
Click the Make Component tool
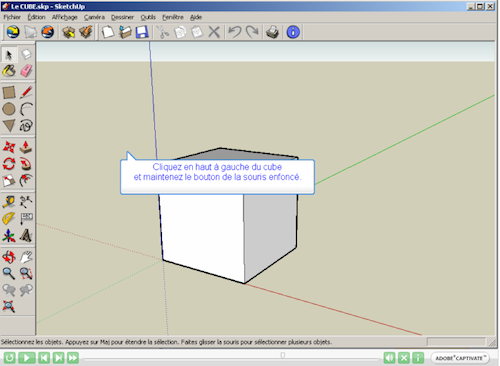(x=26, y=54)
